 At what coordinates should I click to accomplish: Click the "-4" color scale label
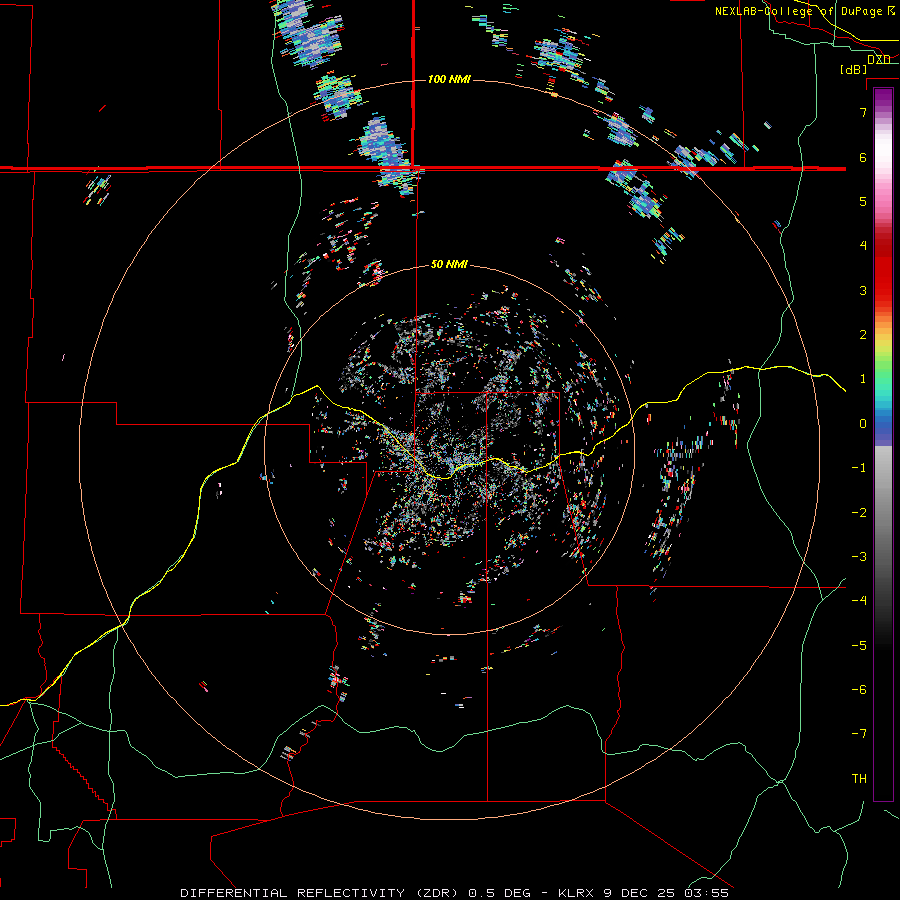pyautogui.click(x=859, y=601)
